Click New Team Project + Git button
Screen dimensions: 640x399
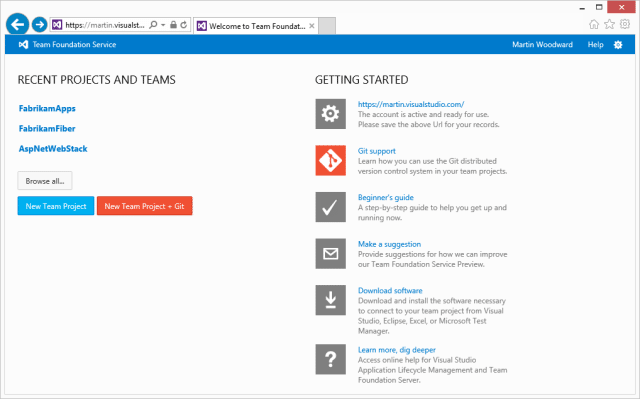tap(144, 206)
